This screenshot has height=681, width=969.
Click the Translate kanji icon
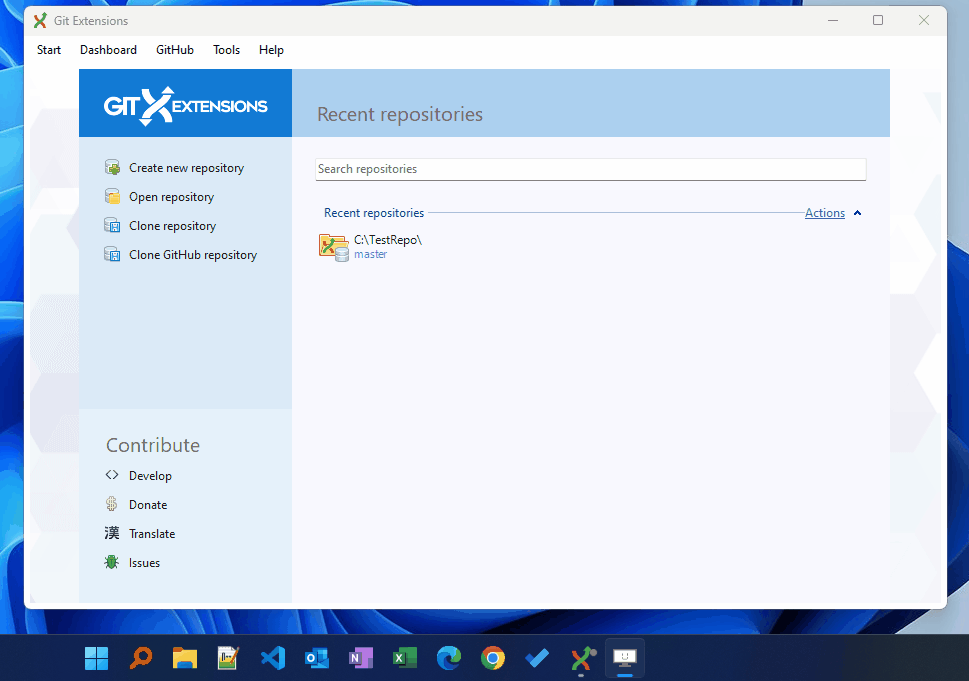112,533
